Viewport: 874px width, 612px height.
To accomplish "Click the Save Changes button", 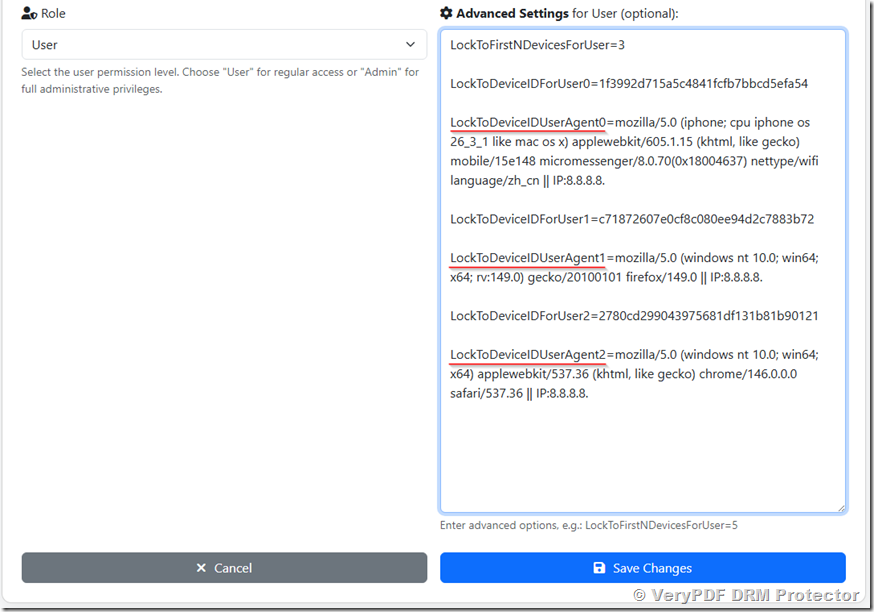I will (642, 568).
